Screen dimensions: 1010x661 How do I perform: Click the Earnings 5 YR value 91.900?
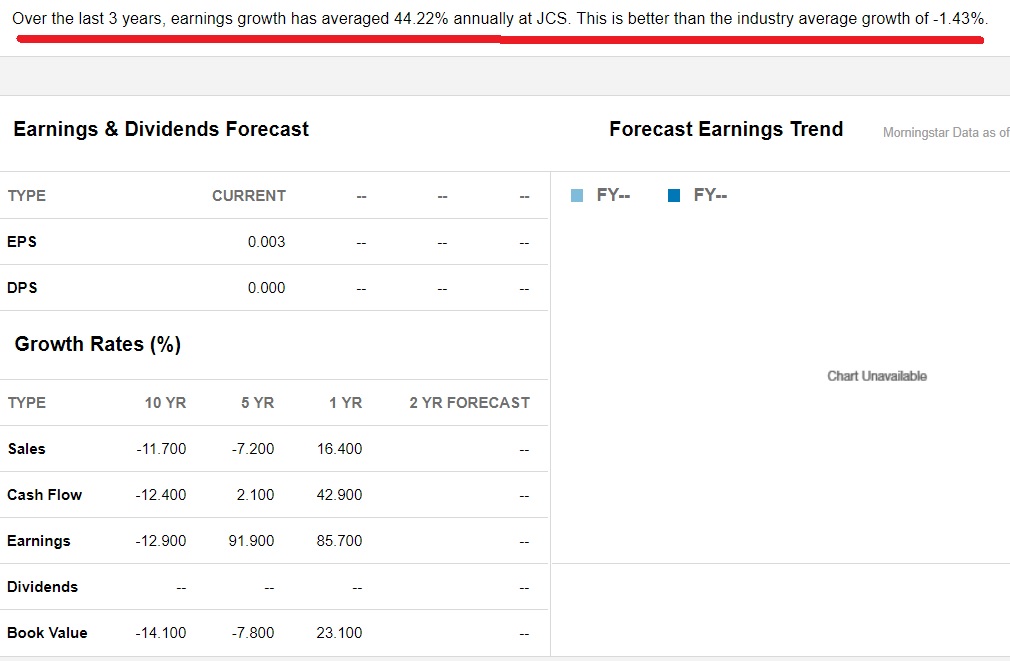click(251, 541)
